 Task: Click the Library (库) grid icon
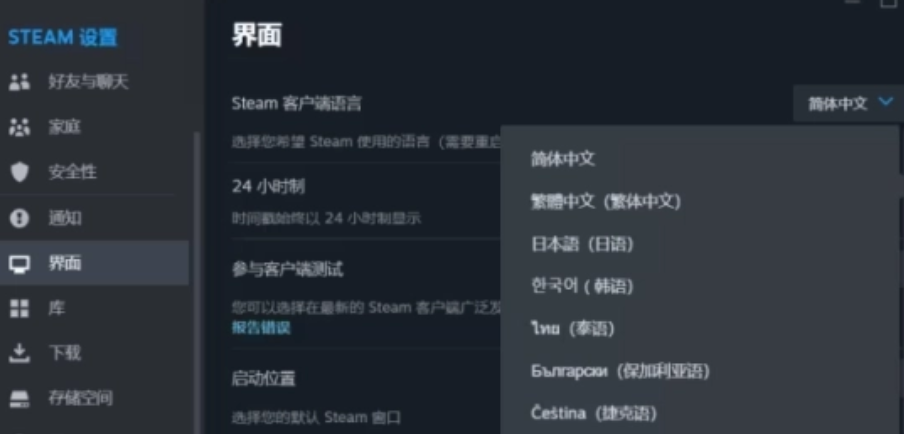20,308
